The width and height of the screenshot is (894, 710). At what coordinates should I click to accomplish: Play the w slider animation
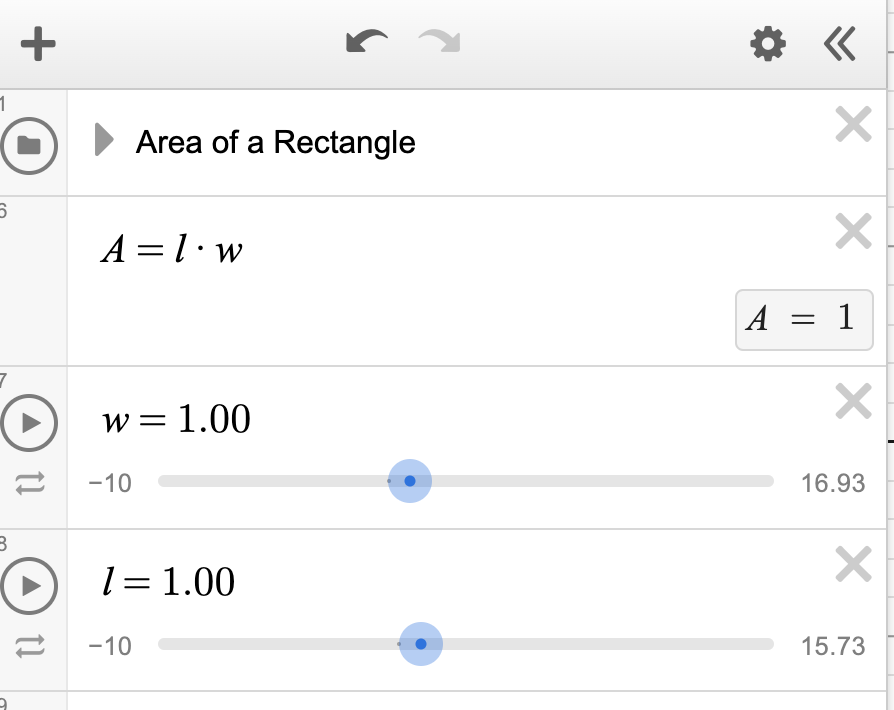[30, 423]
